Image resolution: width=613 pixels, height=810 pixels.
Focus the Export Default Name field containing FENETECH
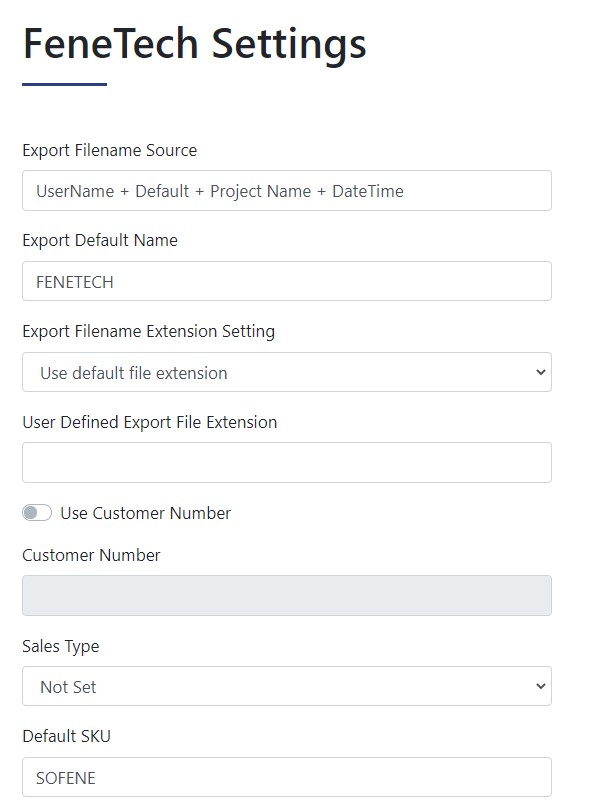pos(287,282)
